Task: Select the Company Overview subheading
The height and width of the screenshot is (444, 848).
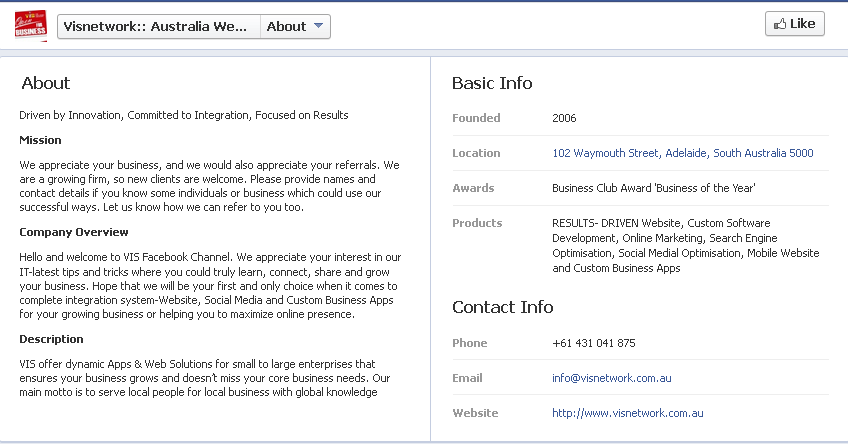Action: point(74,232)
